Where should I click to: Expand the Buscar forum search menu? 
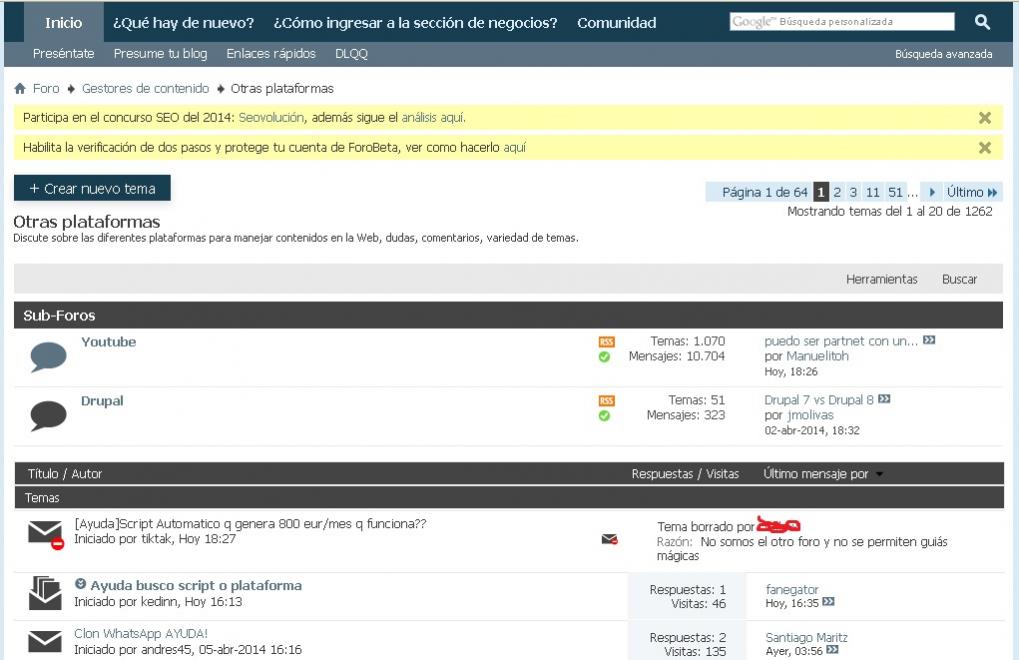point(959,279)
